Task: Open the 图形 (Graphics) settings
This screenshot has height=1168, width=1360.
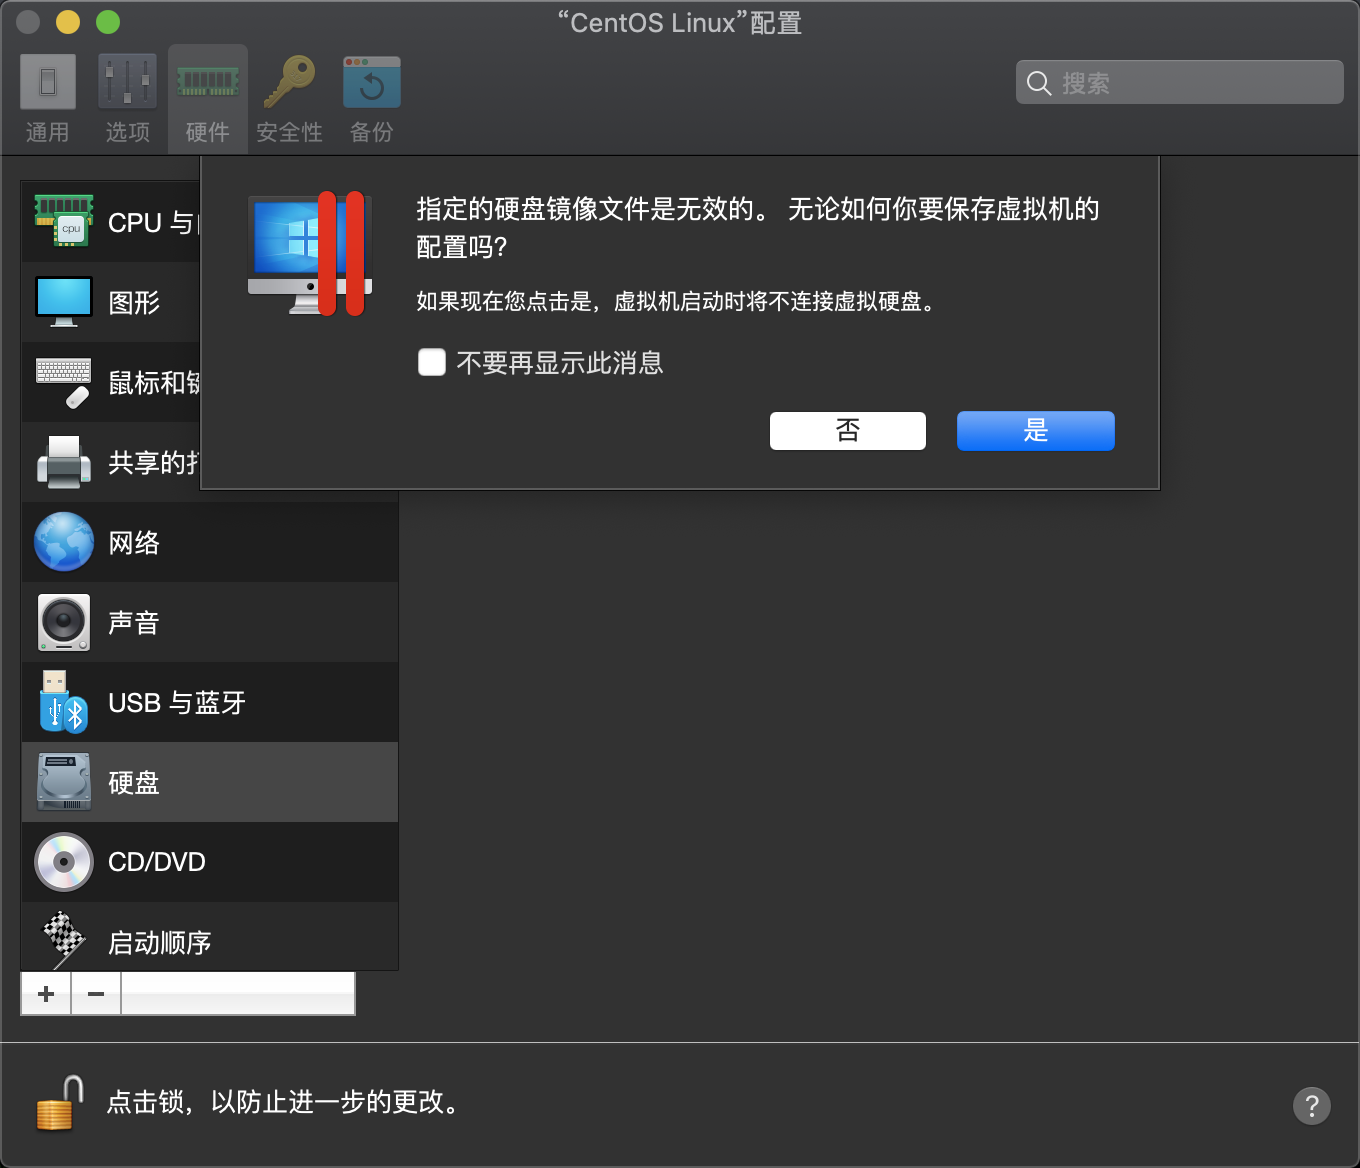Action: (x=133, y=302)
